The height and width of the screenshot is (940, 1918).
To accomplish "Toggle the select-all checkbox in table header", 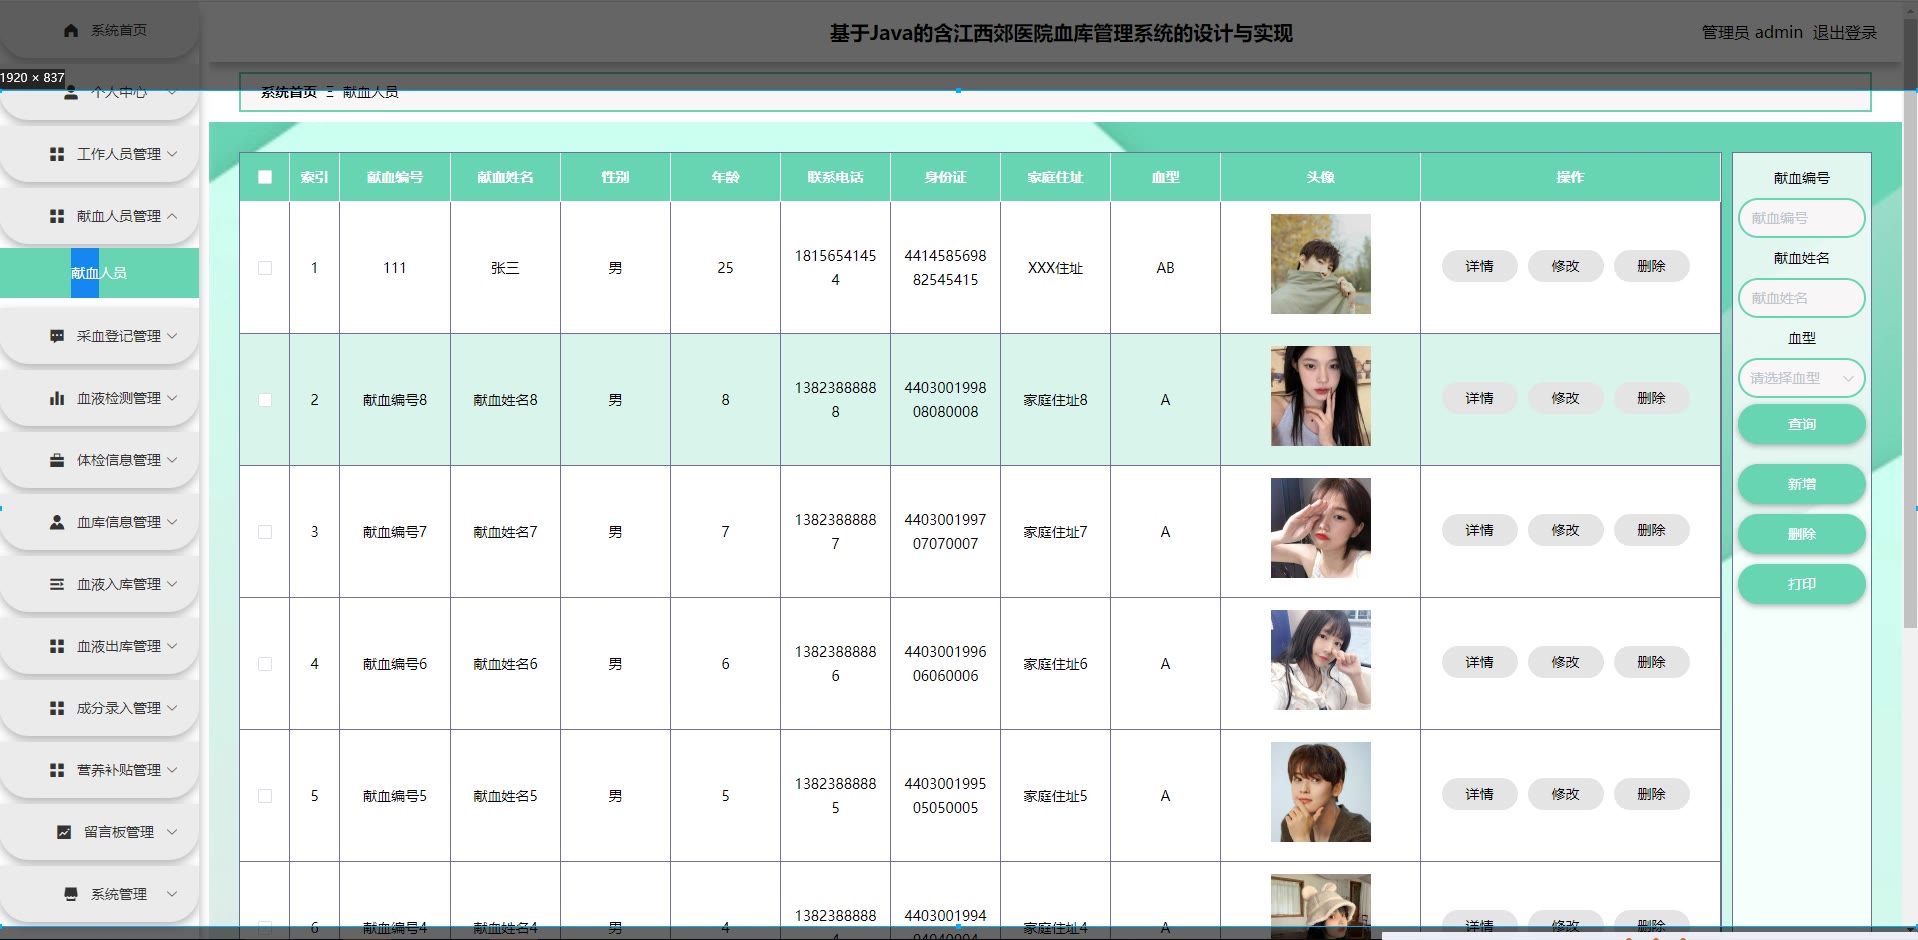I will [265, 177].
